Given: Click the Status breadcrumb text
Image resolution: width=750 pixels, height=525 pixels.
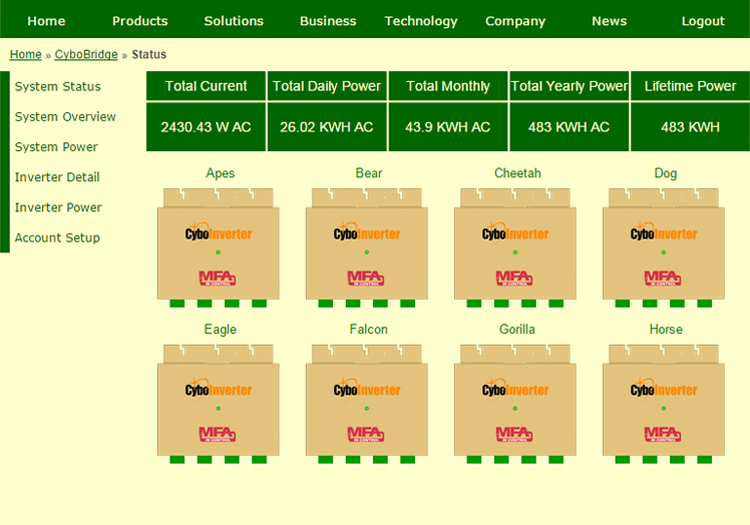Looking at the screenshot, I should (149, 55).
